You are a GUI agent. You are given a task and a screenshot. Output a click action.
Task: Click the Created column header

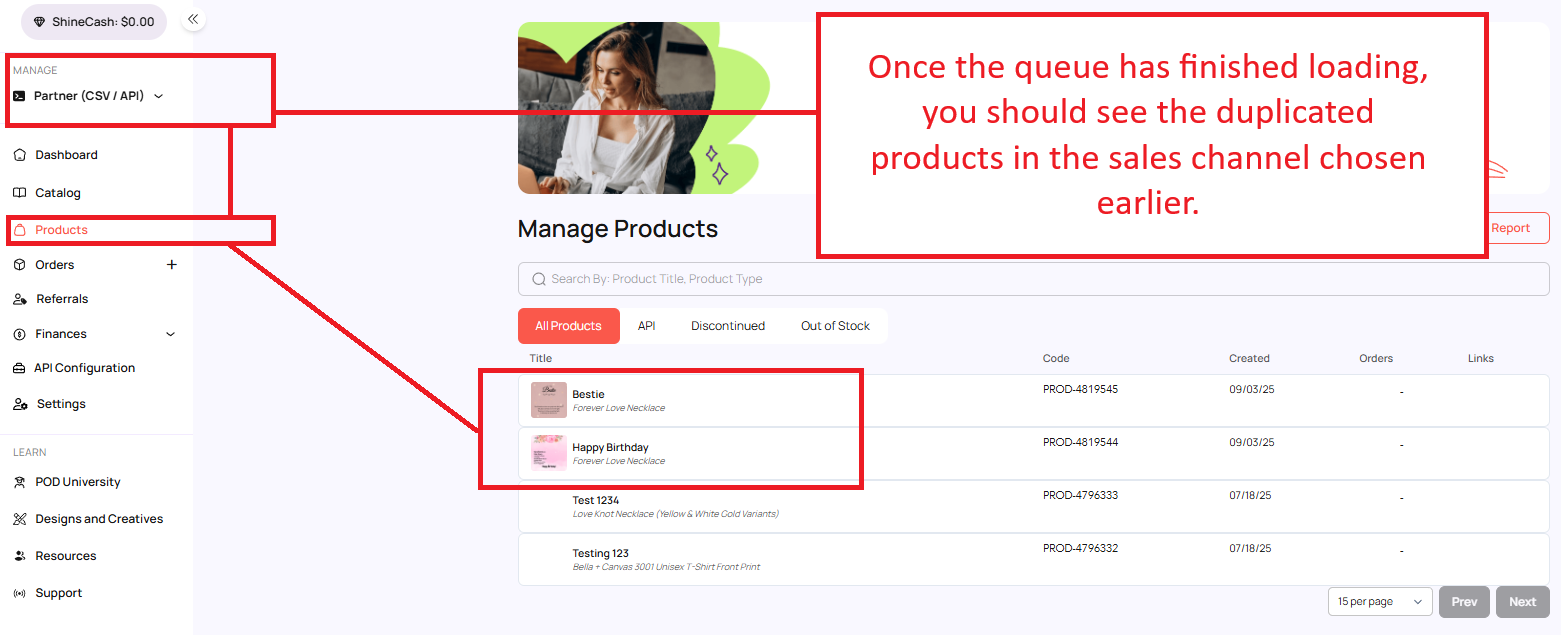1249,358
